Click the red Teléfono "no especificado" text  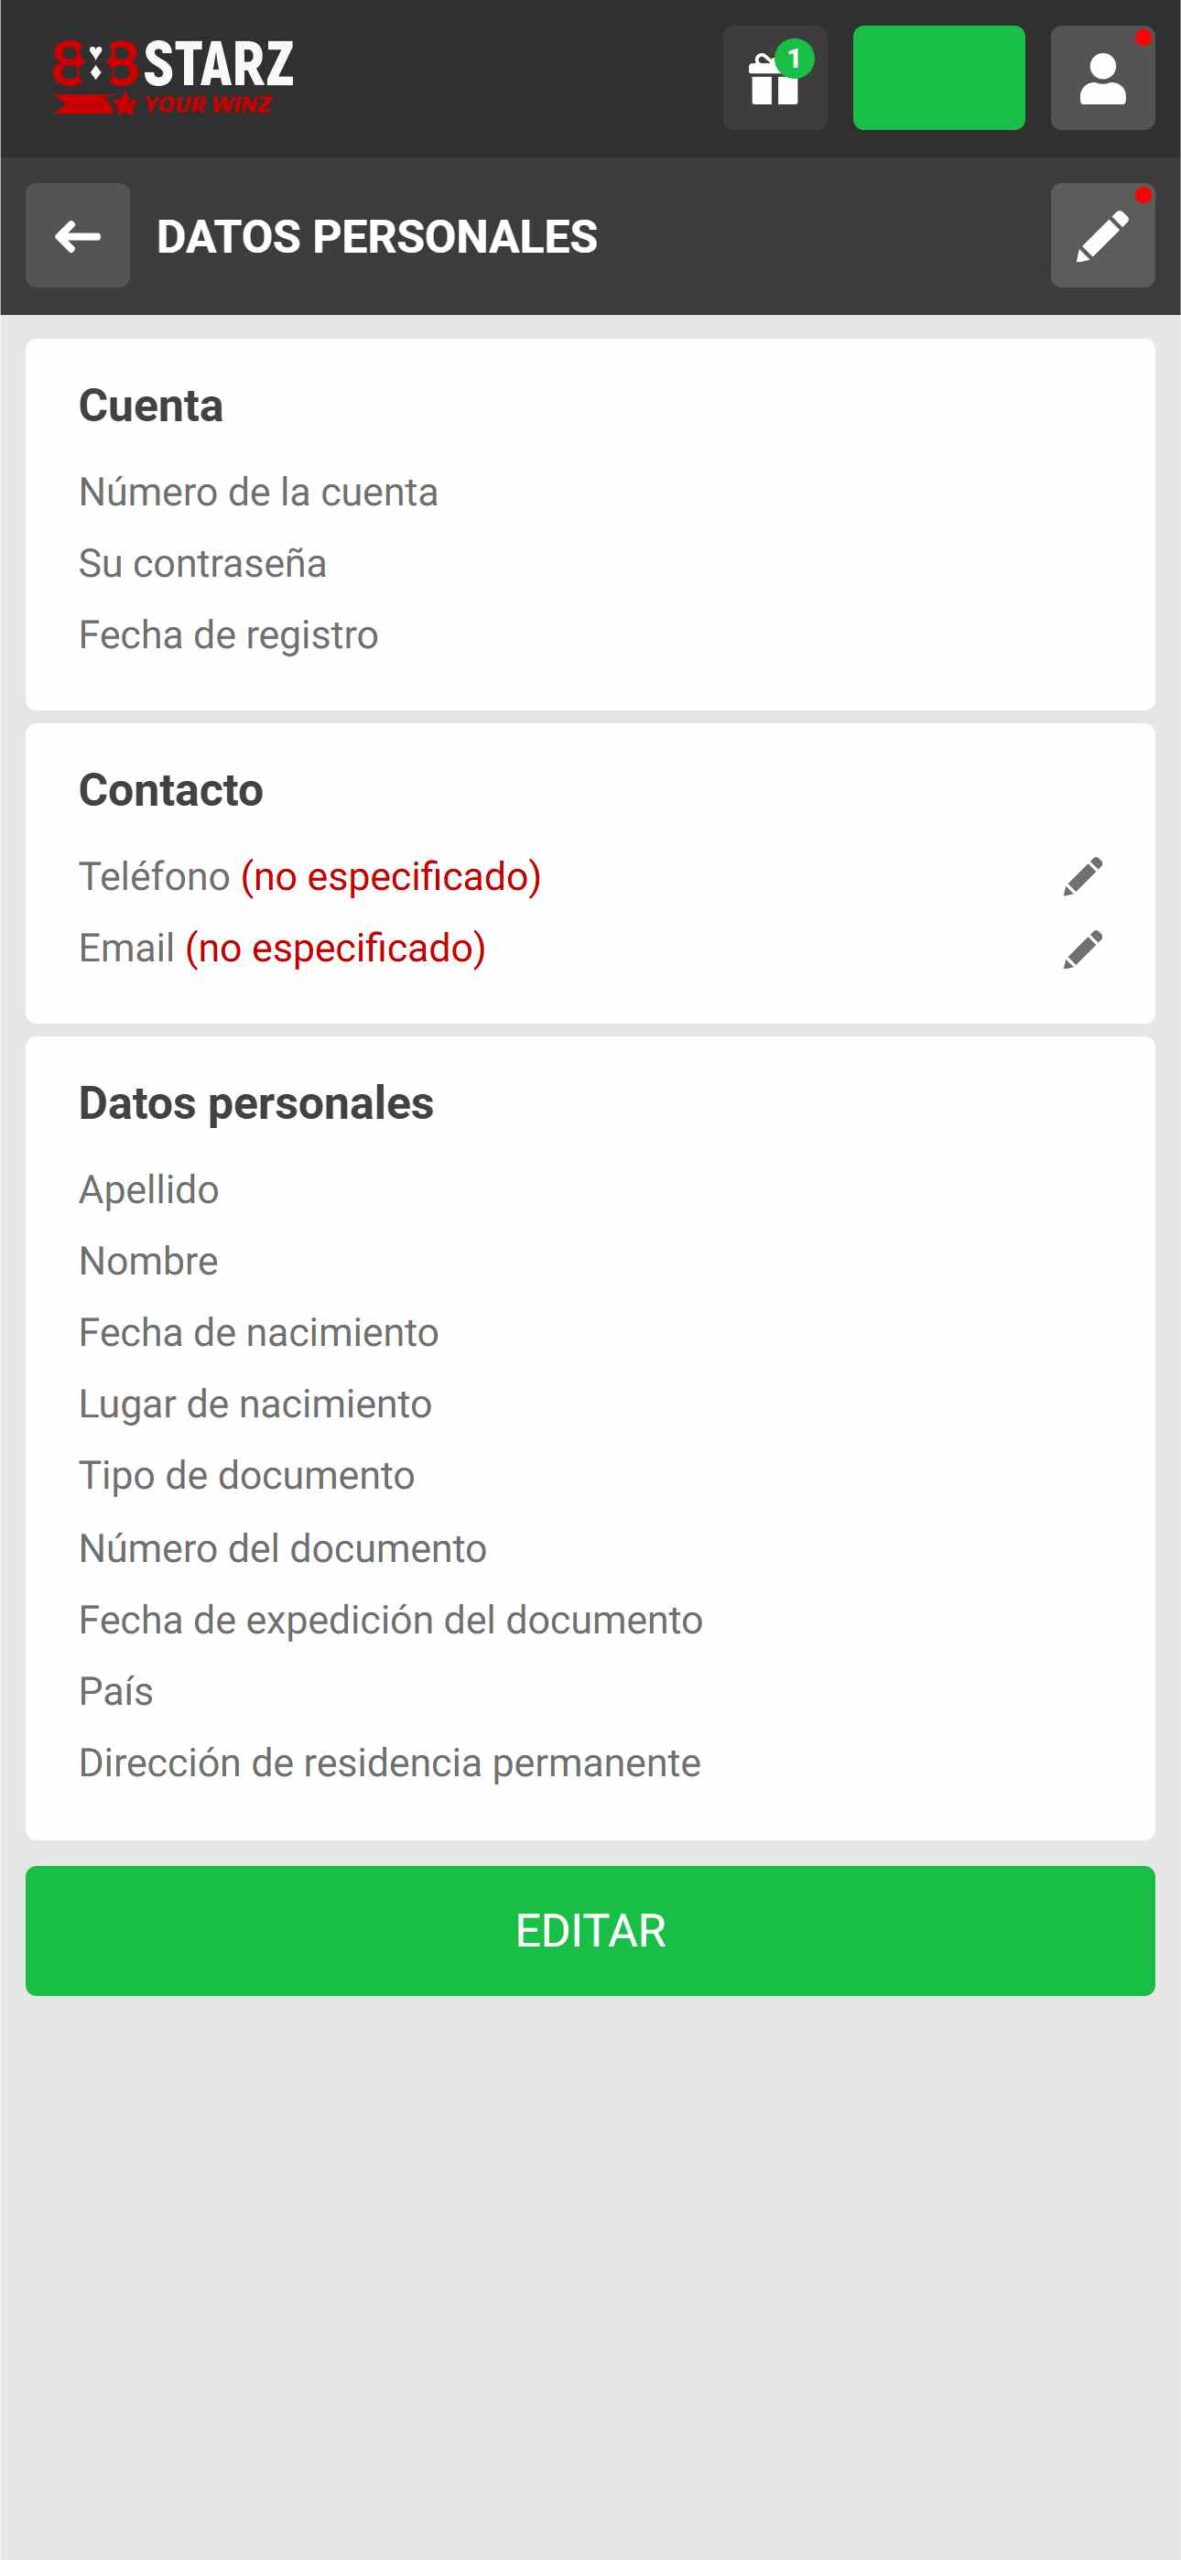coord(391,877)
